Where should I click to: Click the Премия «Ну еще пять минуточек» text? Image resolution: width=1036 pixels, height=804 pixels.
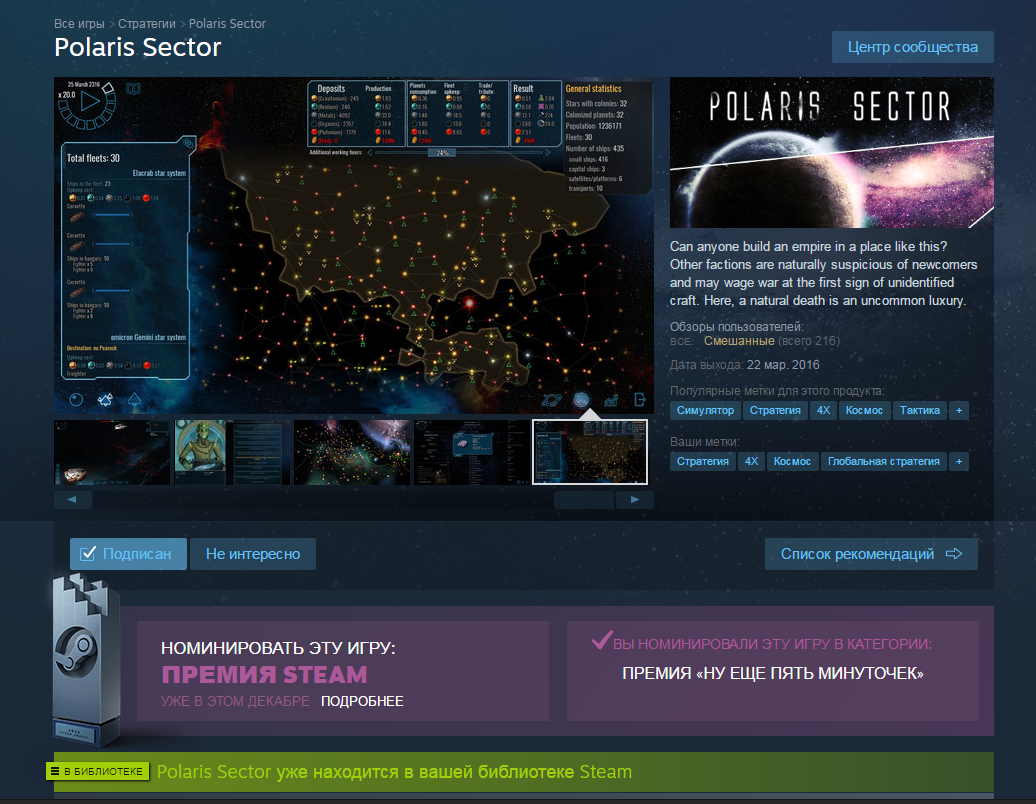773,673
